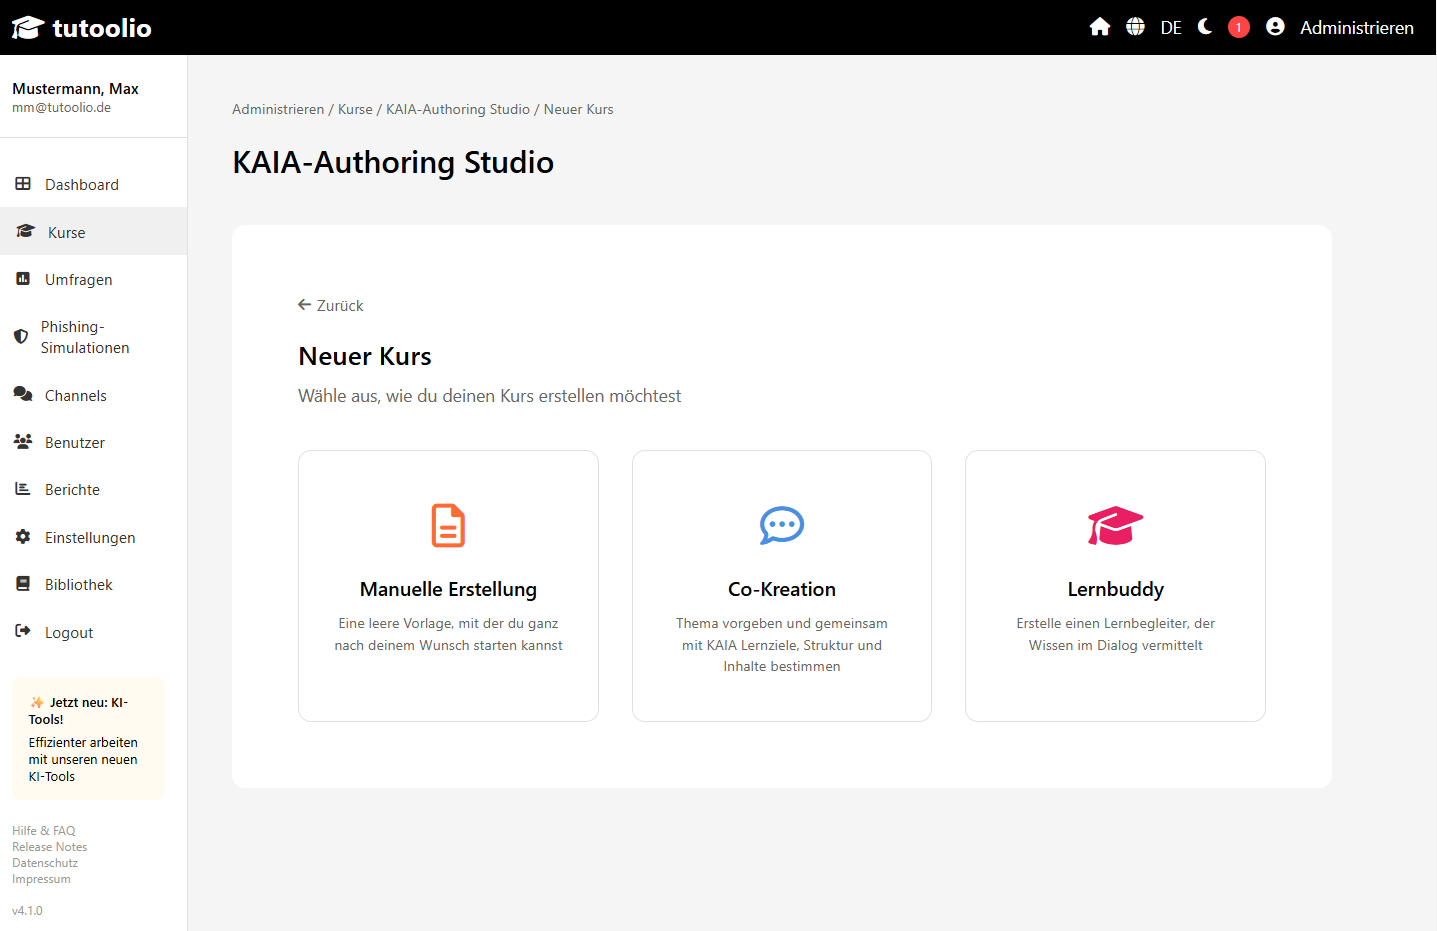This screenshot has height=931, width=1437.
Task: Click the Jetzt neu KI-Tools banner
Action: point(88,739)
